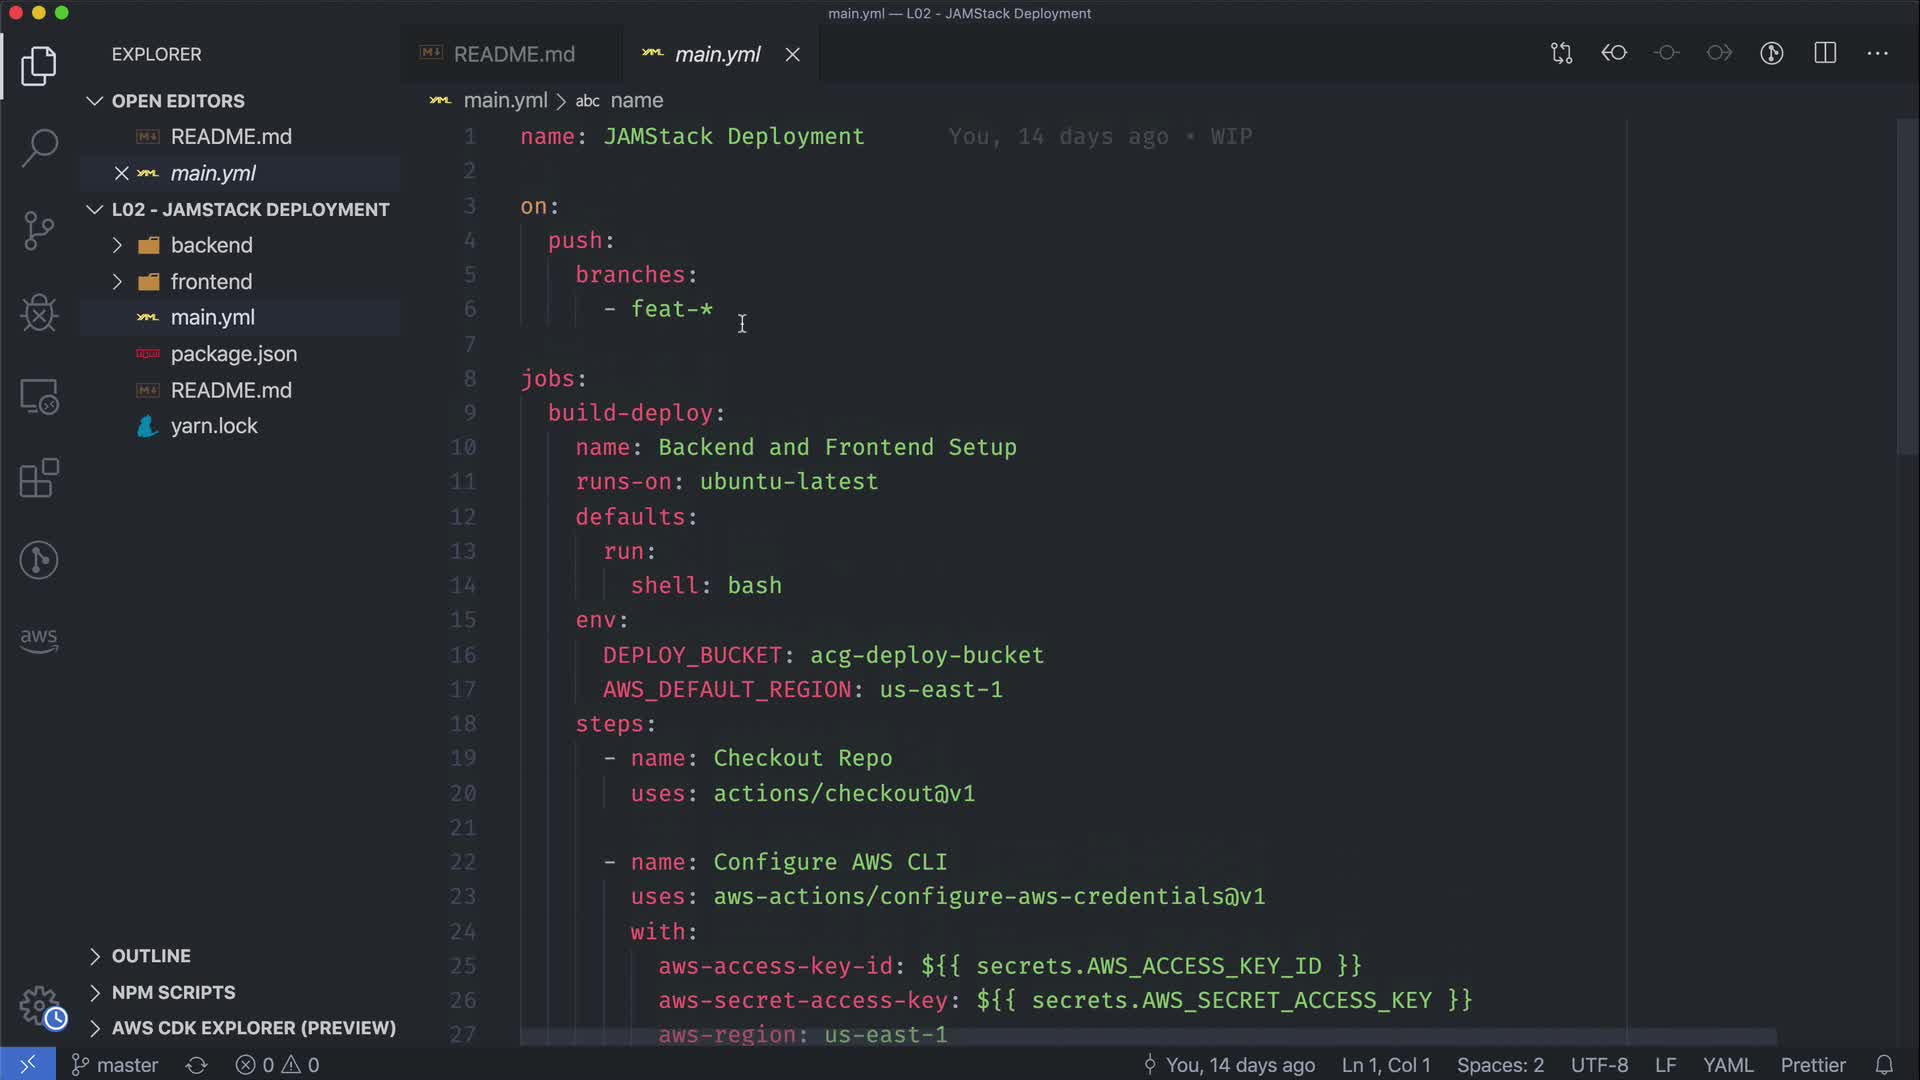
Task: Close the main.yml editor tab
Action: click(792, 55)
